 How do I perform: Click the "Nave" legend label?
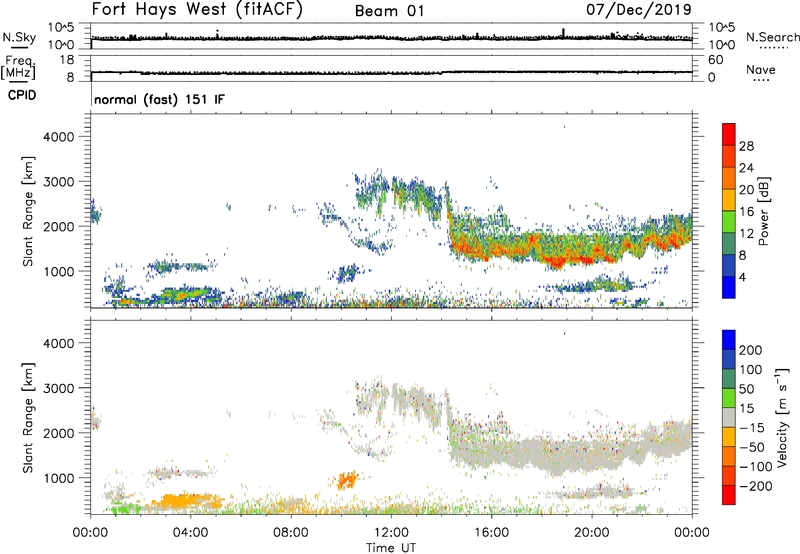761,69
